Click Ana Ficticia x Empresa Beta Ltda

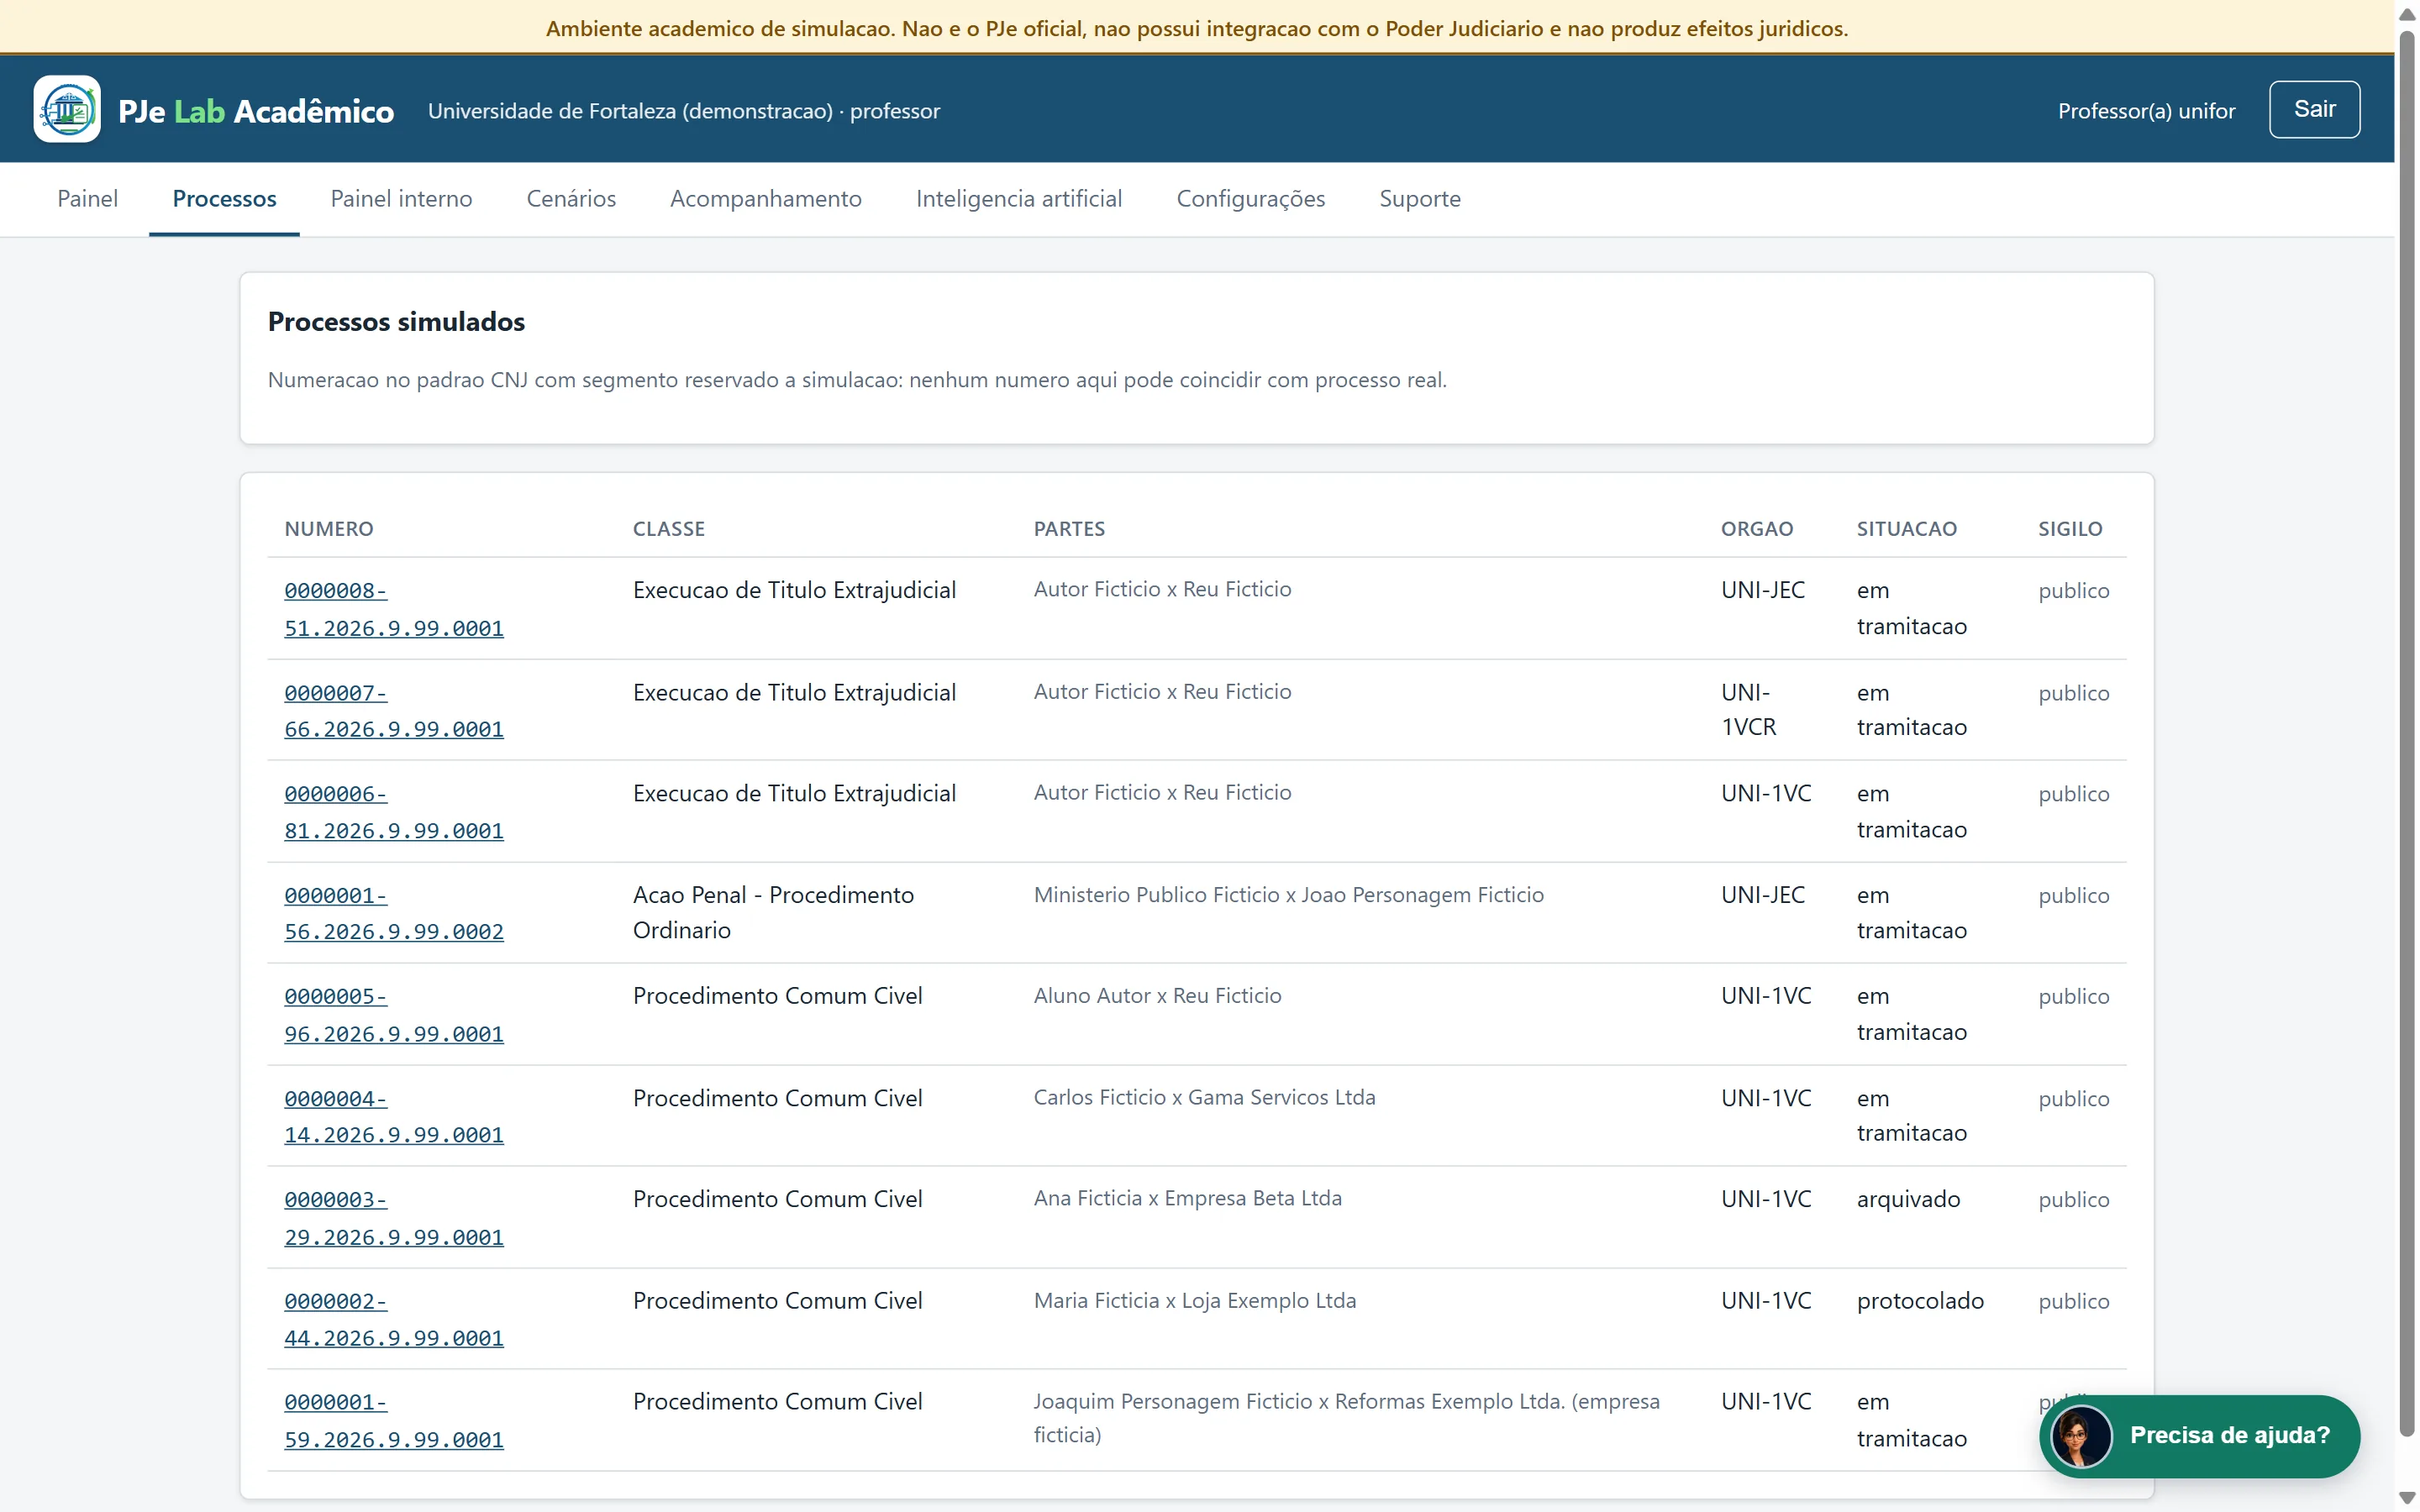pos(1187,1199)
